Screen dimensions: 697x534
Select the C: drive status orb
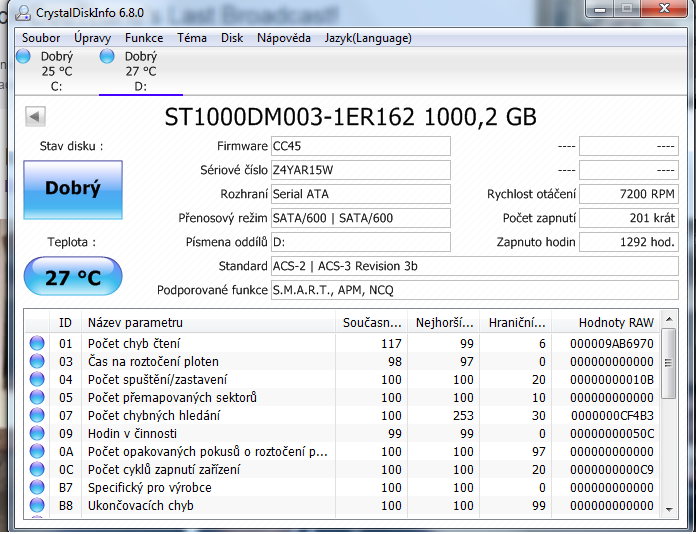(23, 56)
